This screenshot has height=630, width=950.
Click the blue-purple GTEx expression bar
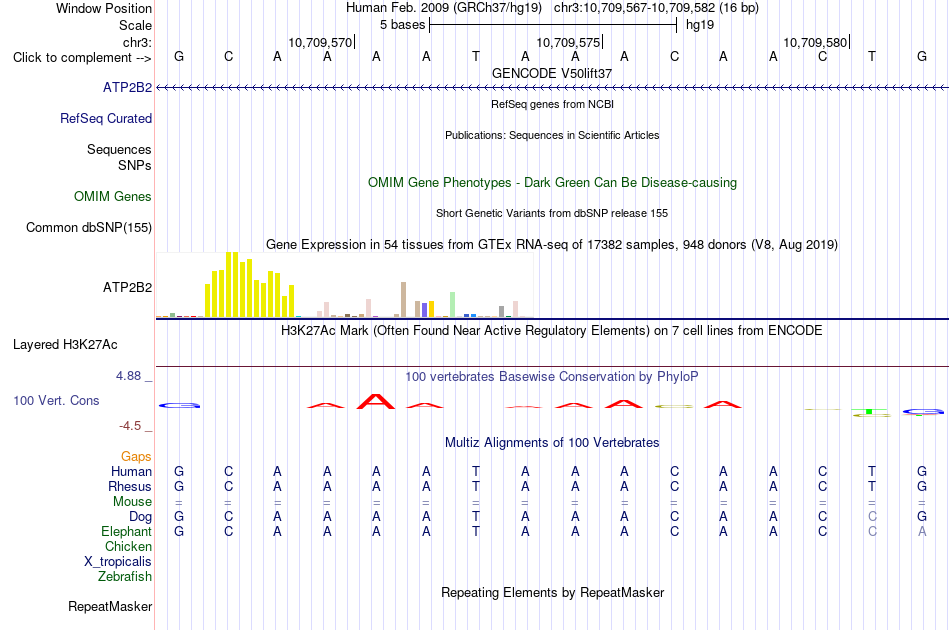(x=425, y=310)
